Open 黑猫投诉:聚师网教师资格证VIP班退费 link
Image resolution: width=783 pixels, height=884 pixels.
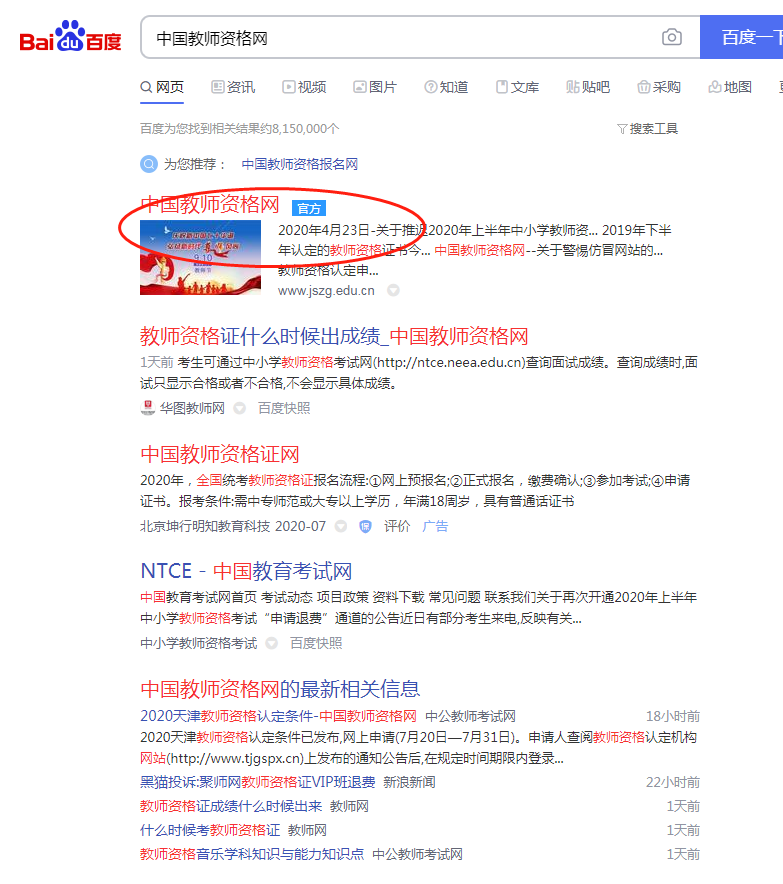pyautogui.click(x=258, y=783)
